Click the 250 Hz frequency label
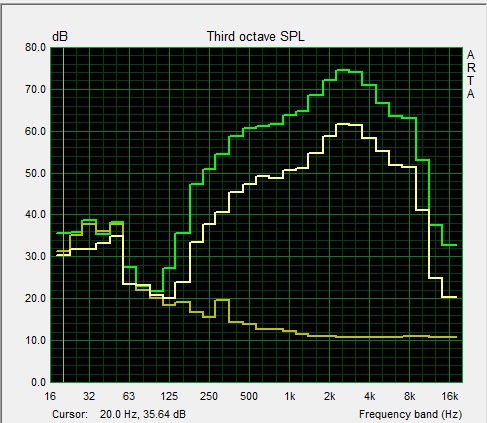The height and width of the screenshot is (423, 487). click(x=209, y=396)
